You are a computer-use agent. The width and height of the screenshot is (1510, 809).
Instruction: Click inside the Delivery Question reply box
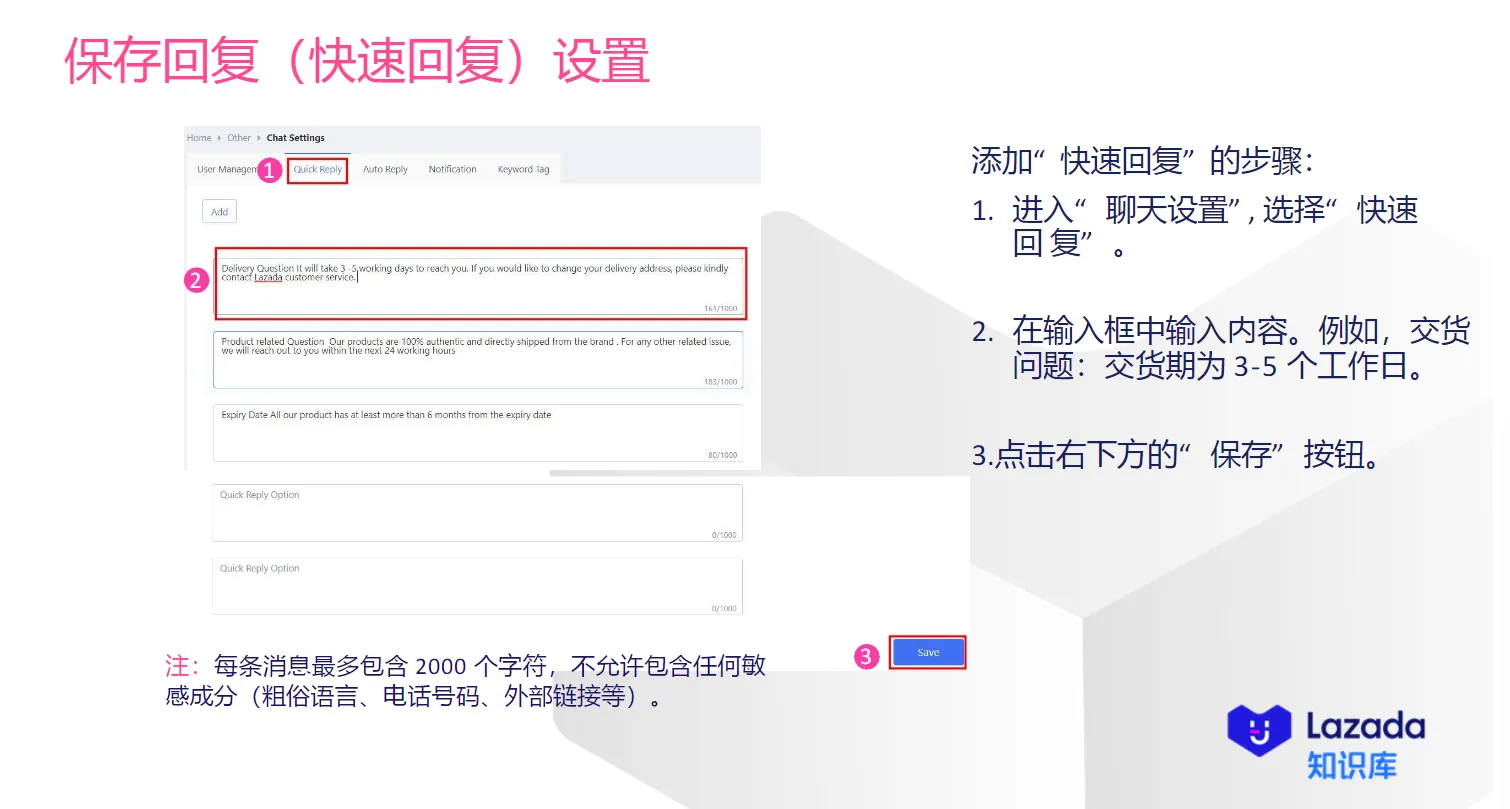click(x=477, y=283)
